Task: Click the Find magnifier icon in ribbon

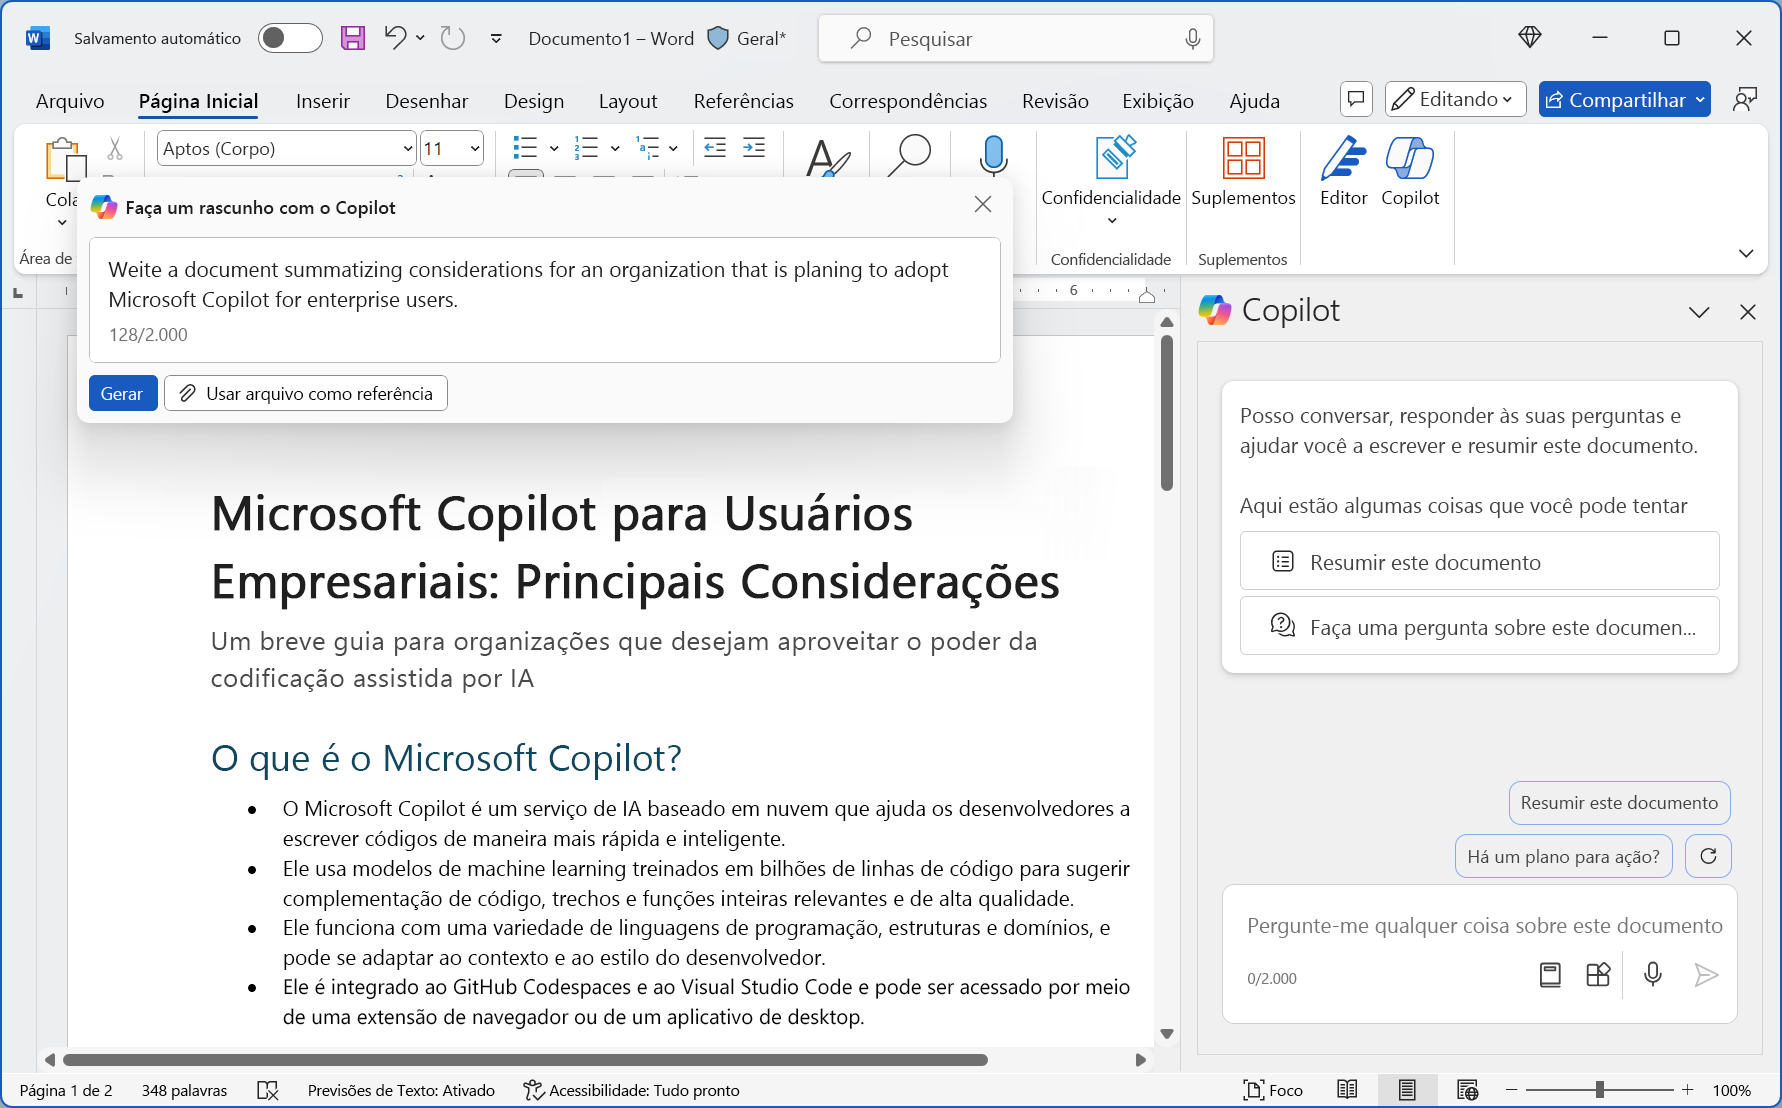Action: (910, 157)
